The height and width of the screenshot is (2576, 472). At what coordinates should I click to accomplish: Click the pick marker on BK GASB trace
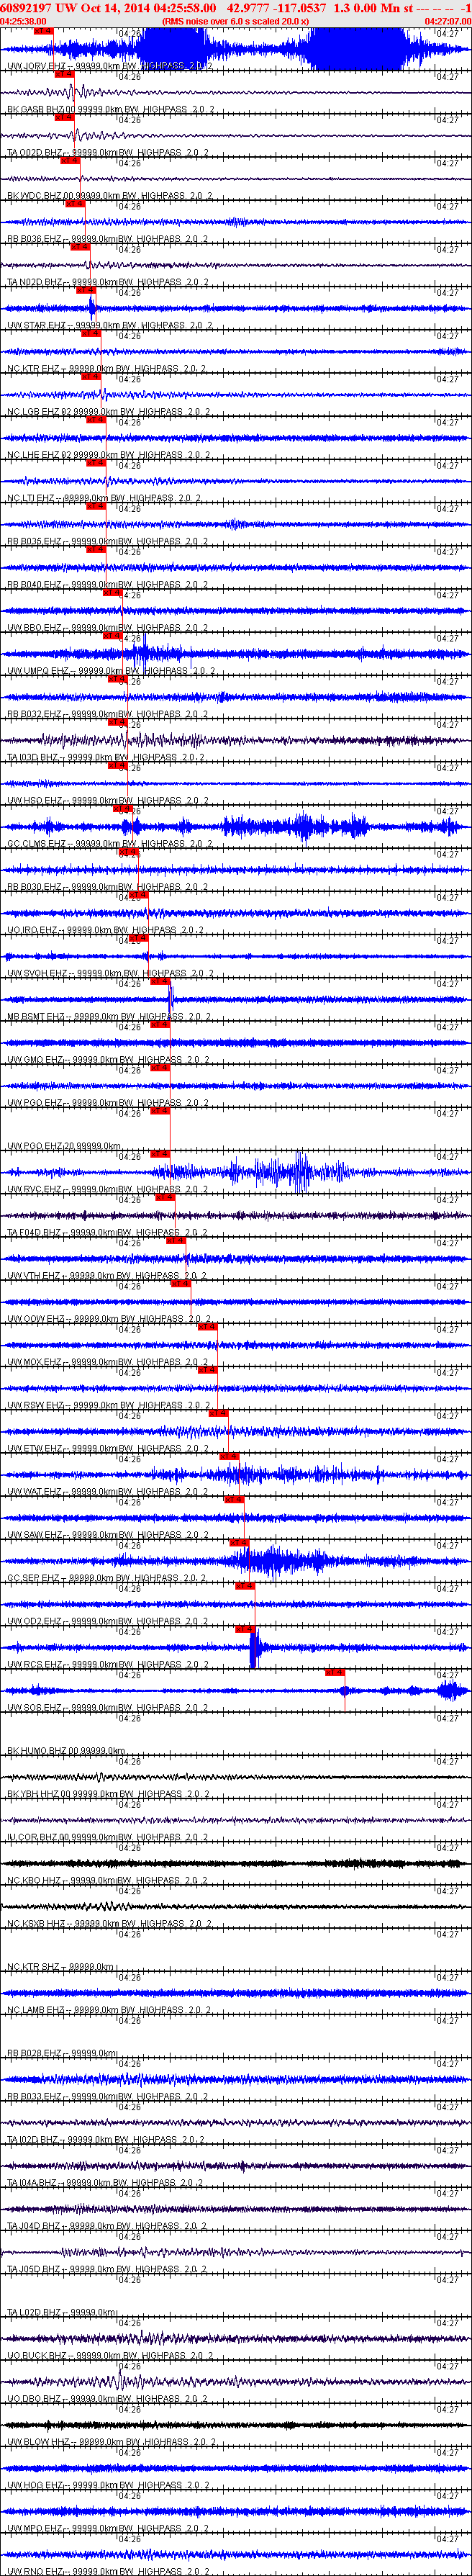pos(63,74)
